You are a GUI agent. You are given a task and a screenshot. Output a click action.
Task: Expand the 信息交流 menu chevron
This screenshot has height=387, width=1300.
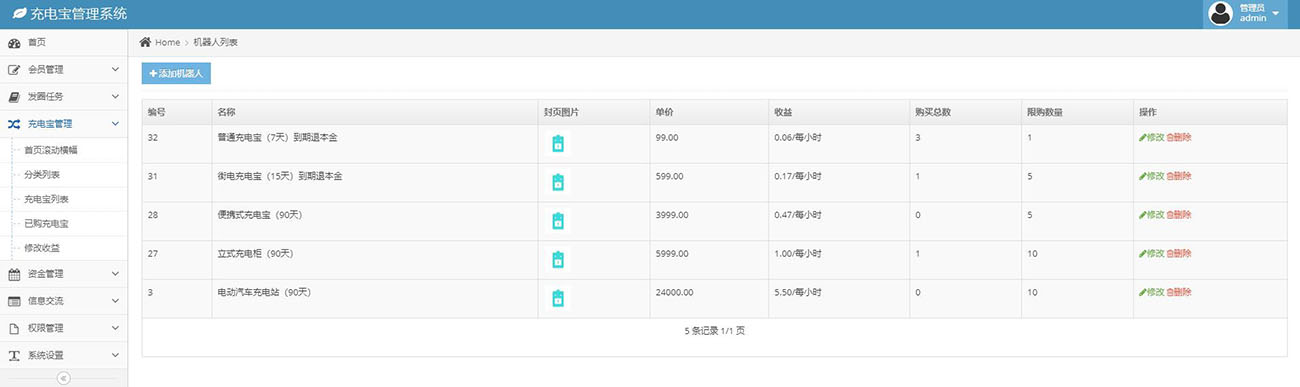[x=115, y=301]
